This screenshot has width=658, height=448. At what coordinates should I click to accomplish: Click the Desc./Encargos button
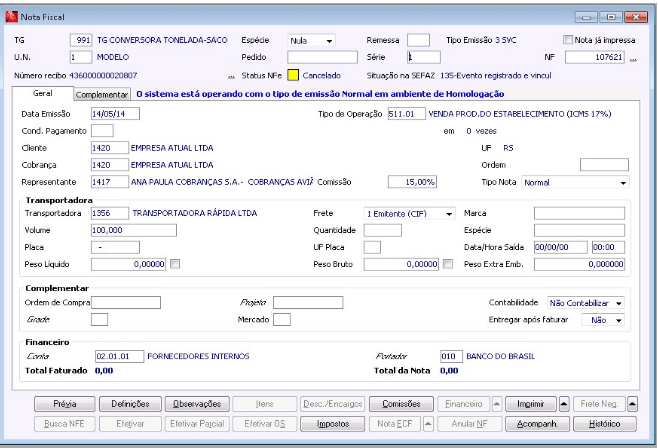[x=333, y=404]
